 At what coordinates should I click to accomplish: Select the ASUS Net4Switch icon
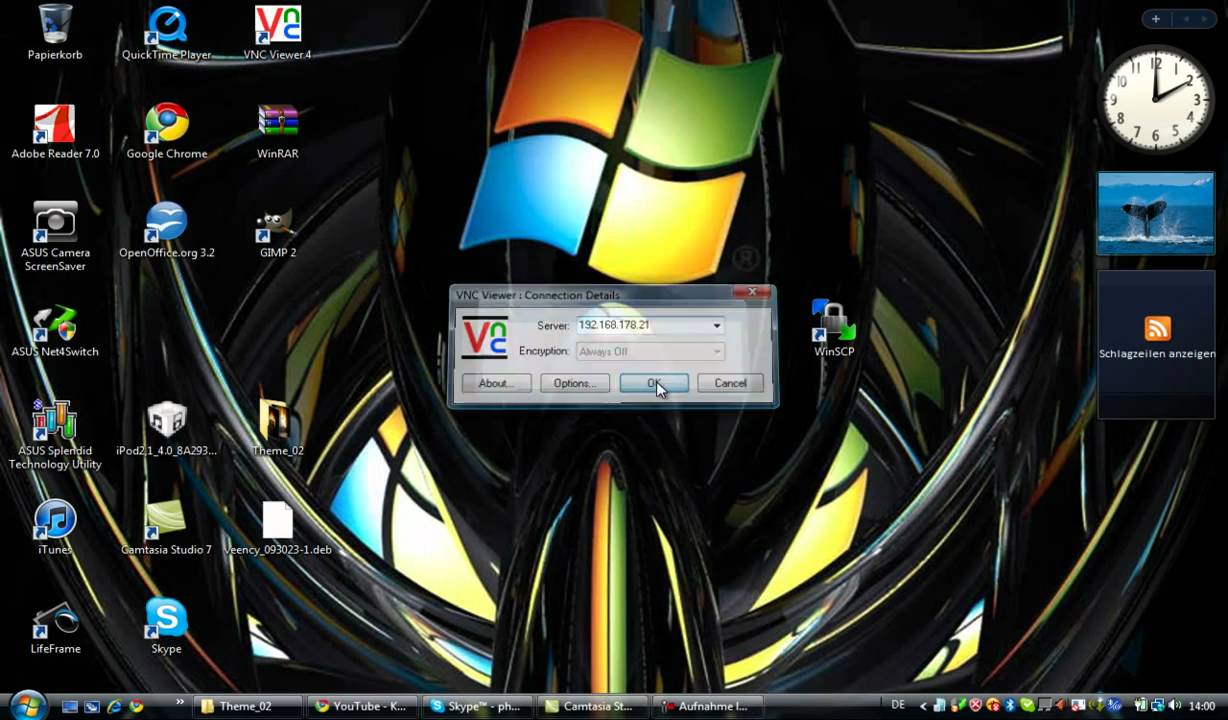pyautogui.click(x=55, y=329)
